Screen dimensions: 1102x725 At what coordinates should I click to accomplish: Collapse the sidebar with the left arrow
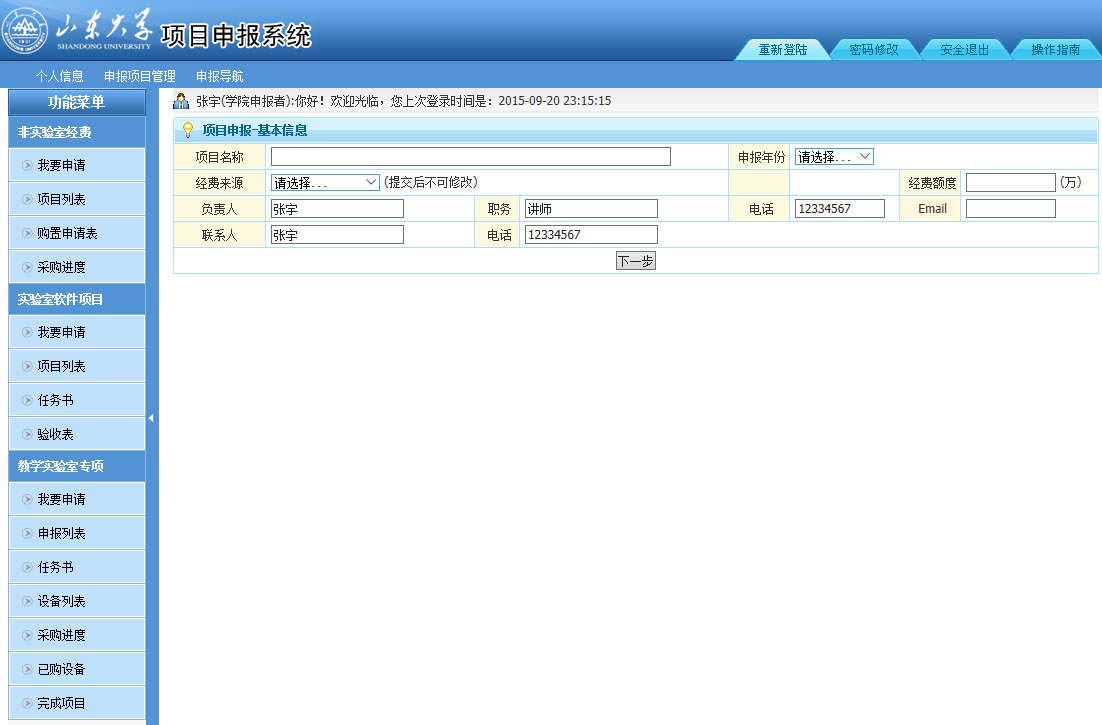coord(152,420)
